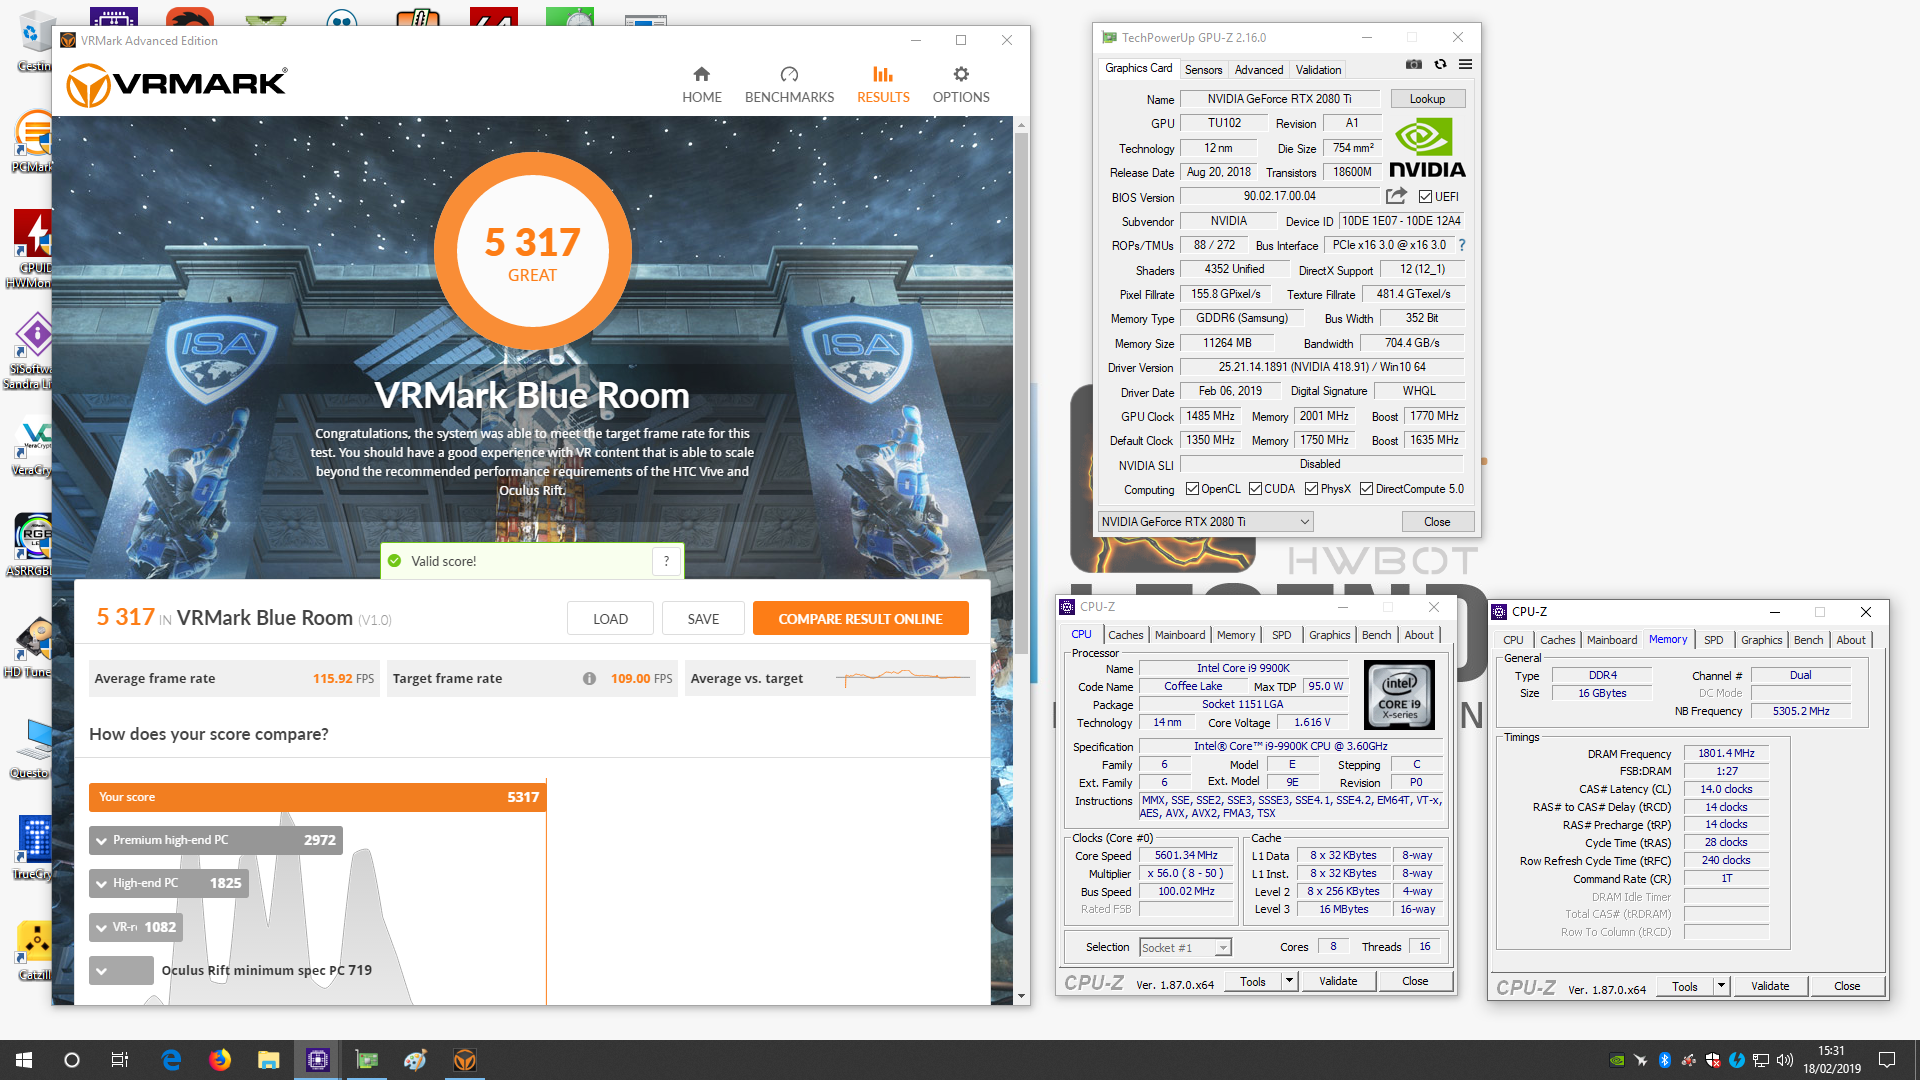1920x1080 pixels.
Task: Toggle OpenCL checkbox
Action: coord(1192,489)
